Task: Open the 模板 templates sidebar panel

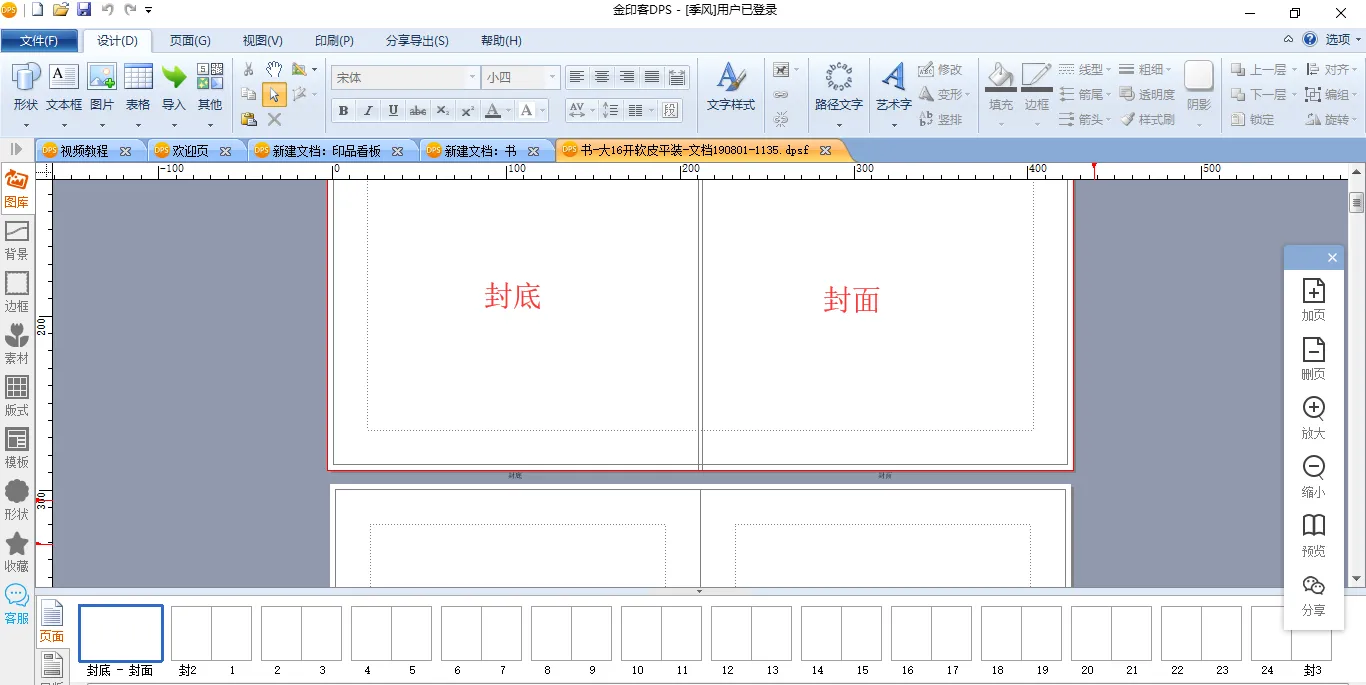Action: click(x=17, y=448)
